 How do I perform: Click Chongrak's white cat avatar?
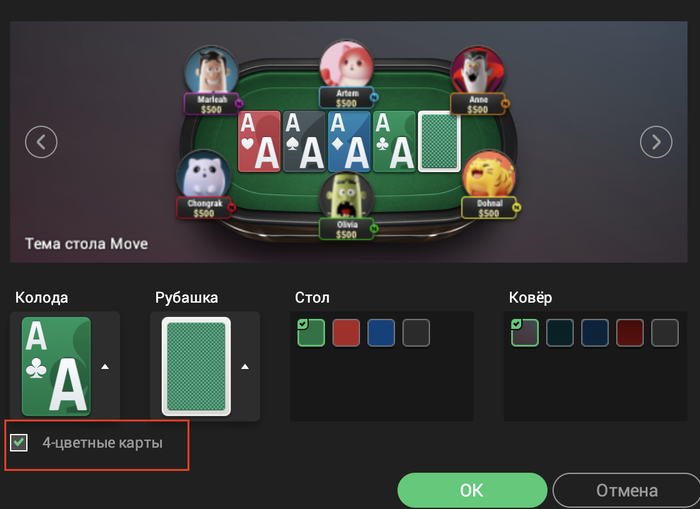[204, 175]
